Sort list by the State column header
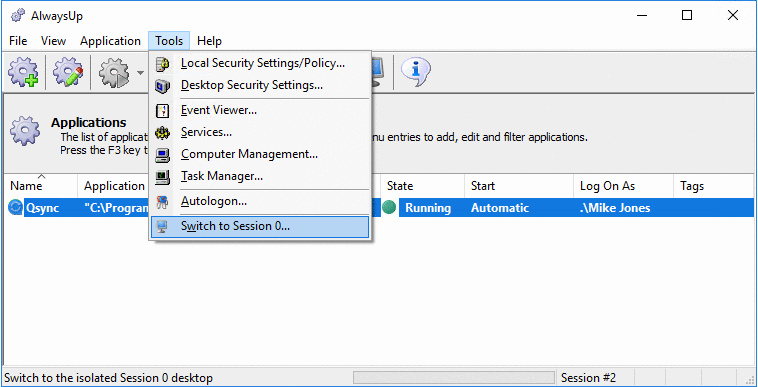The image size is (758, 387). coord(423,186)
